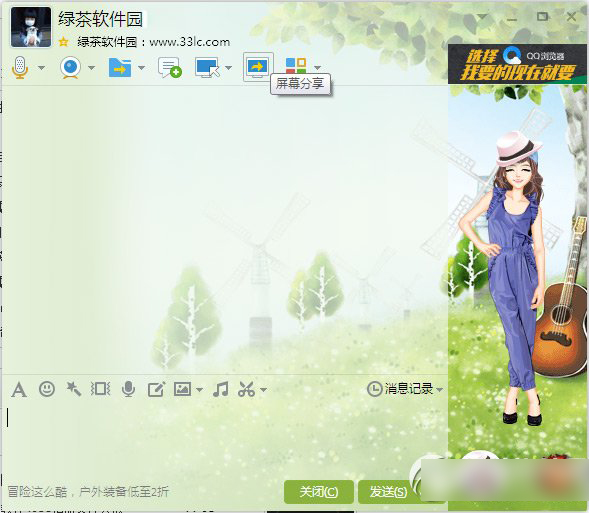
Task: Open window menu dropdown triangle
Action: [x=482, y=17]
